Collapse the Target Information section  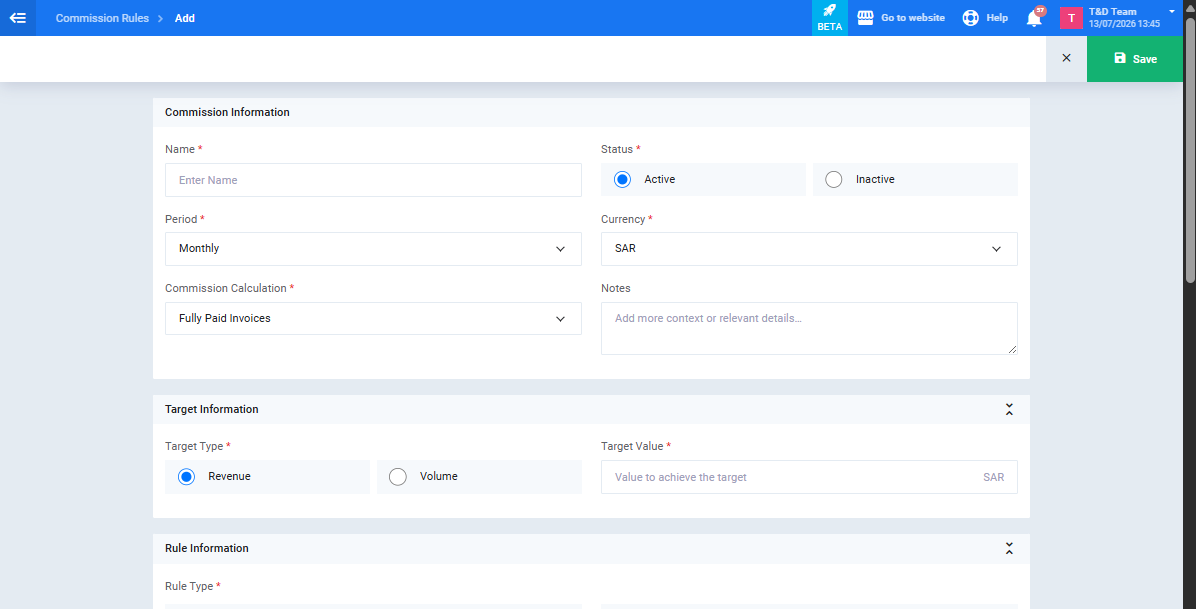click(x=1009, y=410)
